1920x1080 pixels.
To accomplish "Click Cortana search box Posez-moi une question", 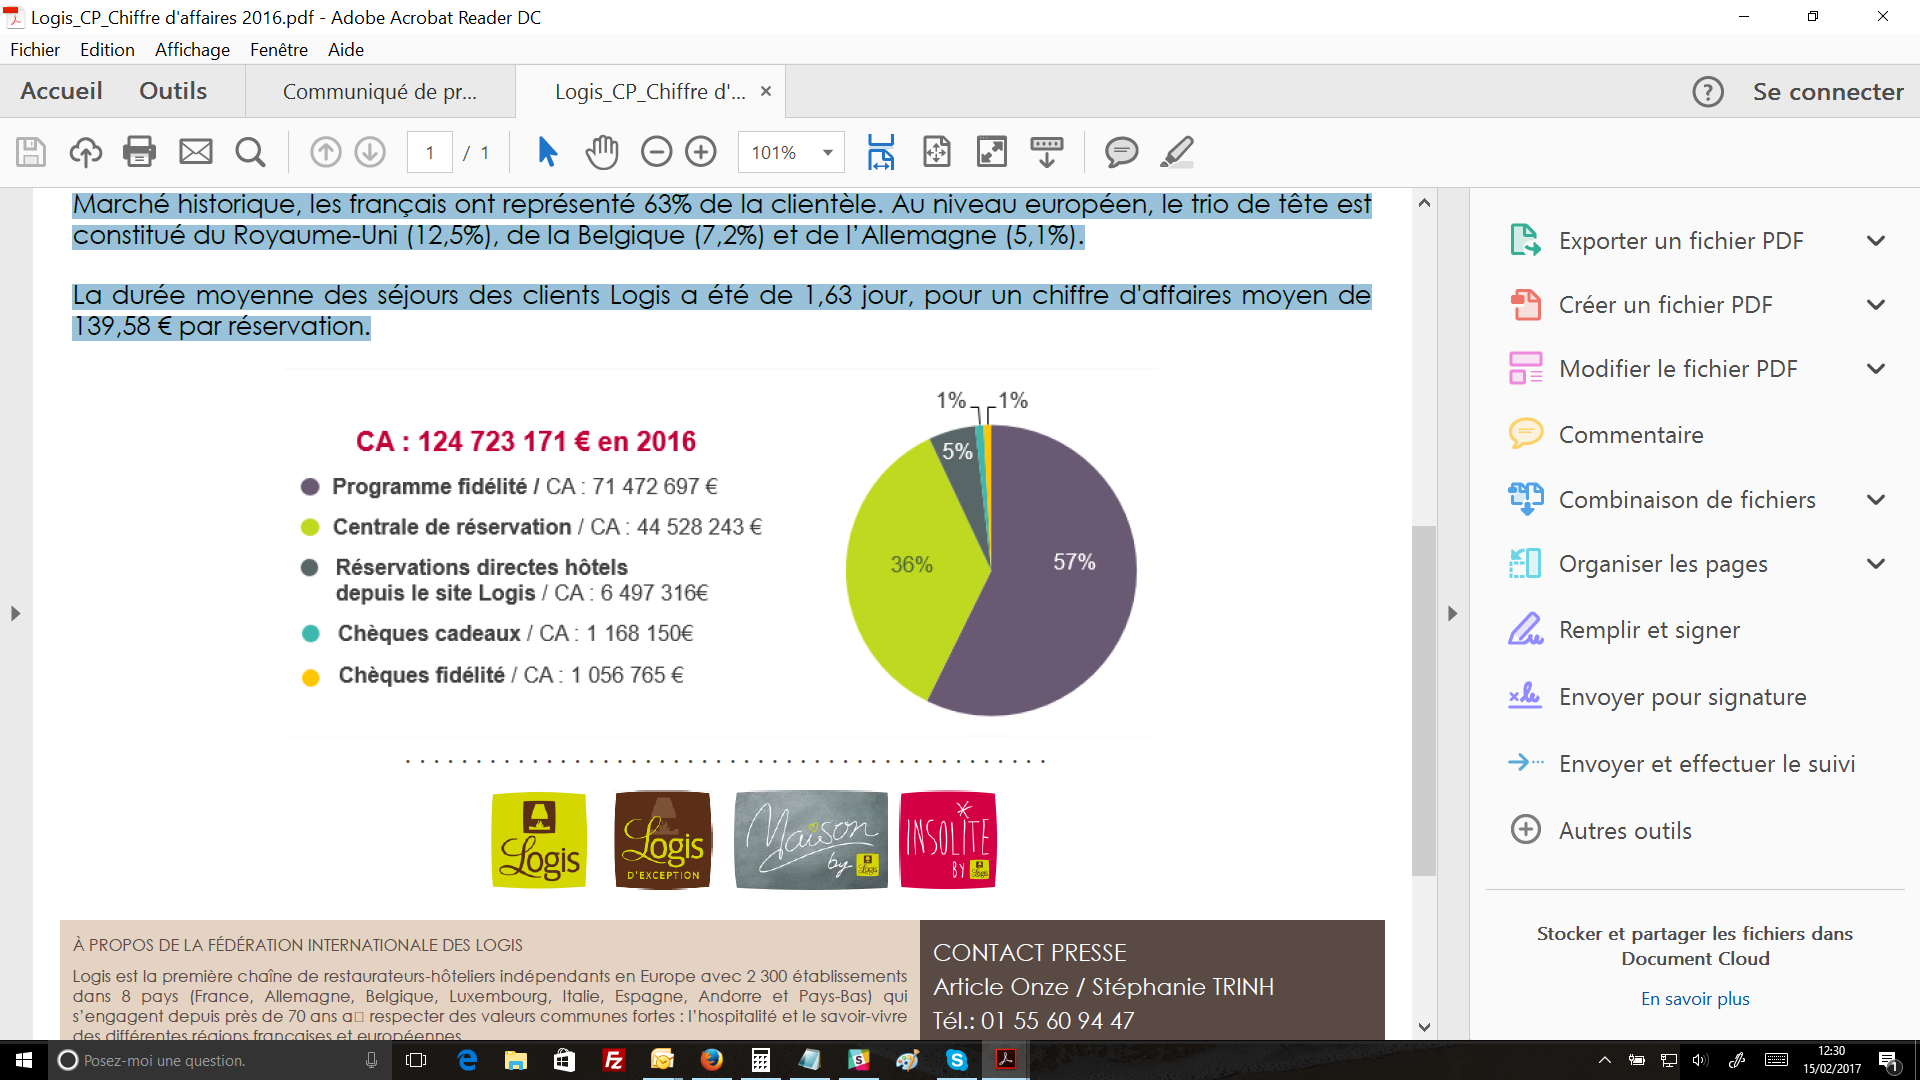I will point(220,1060).
